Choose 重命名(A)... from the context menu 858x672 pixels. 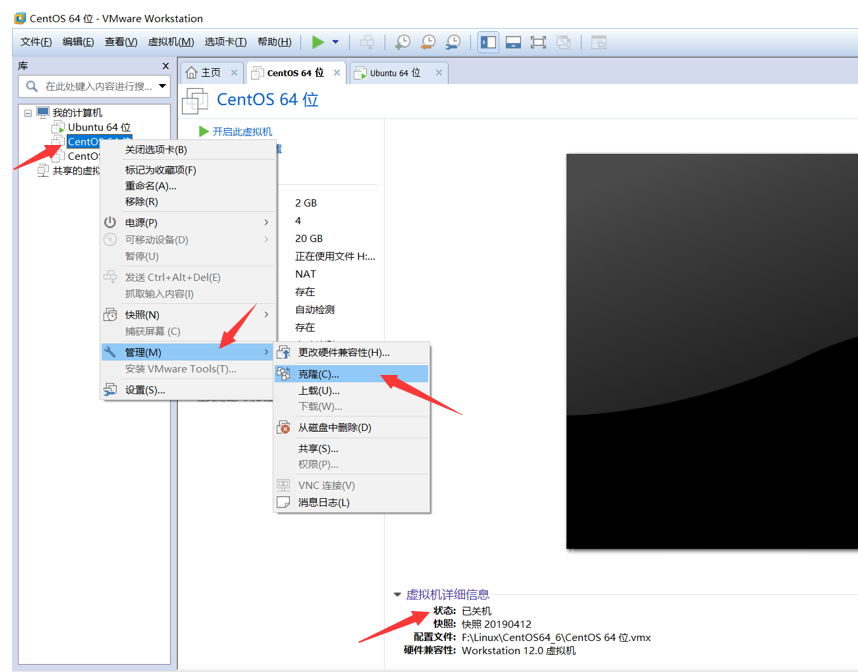[x=188, y=186]
